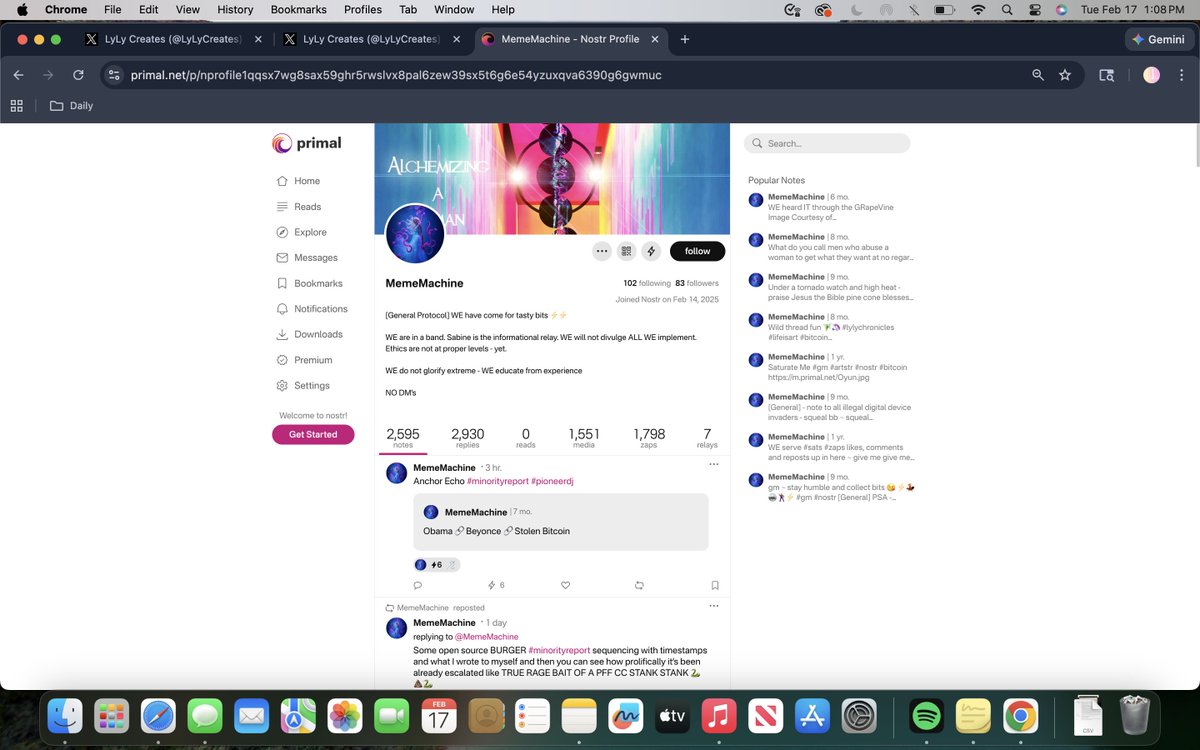
Task: Open the Bookmarks menu in the menu bar
Action: click(298, 9)
